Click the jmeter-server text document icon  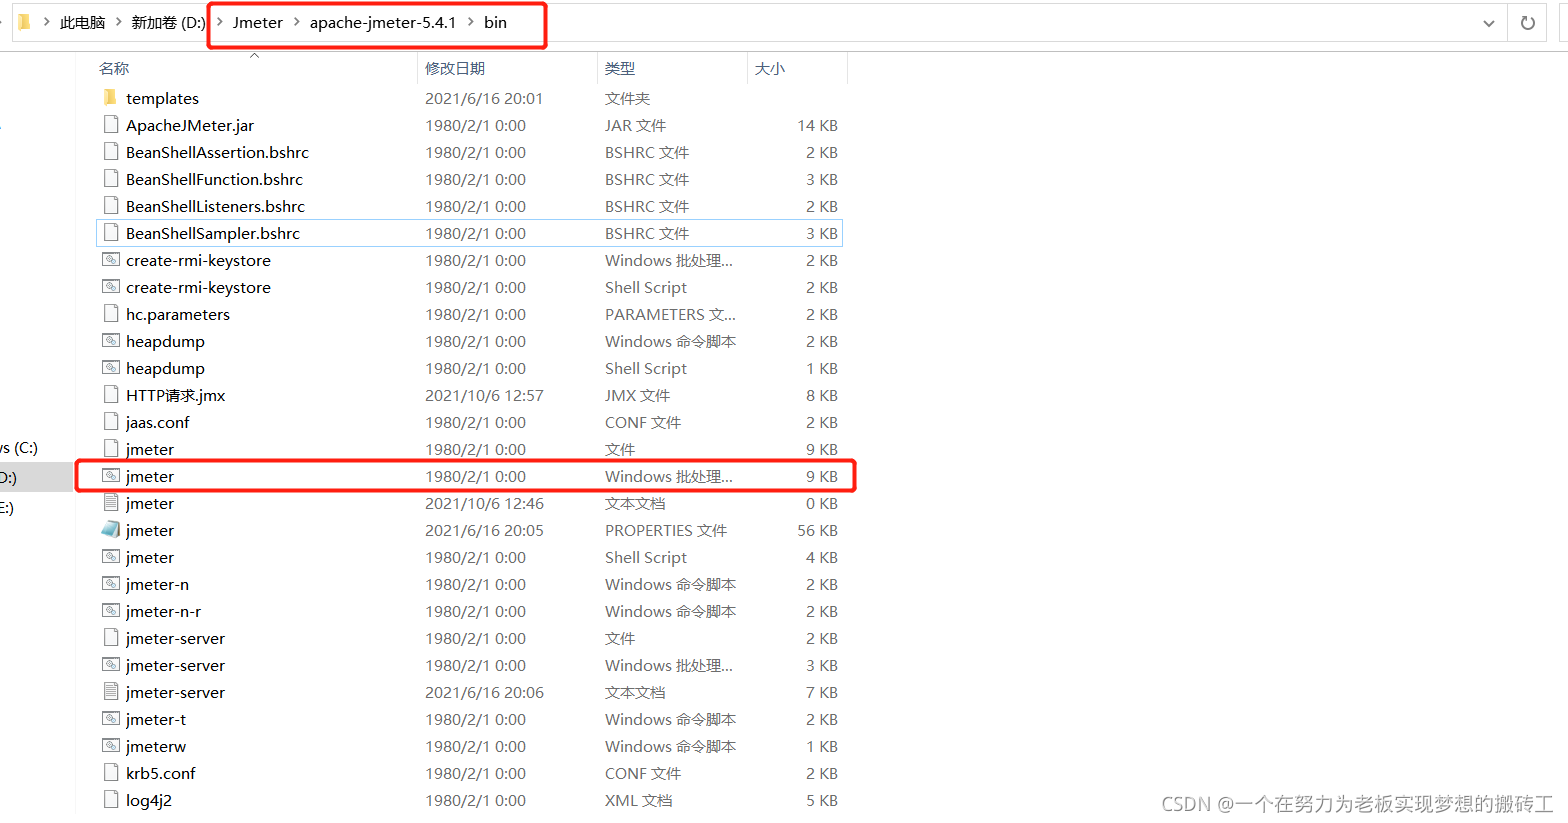(x=111, y=692)
